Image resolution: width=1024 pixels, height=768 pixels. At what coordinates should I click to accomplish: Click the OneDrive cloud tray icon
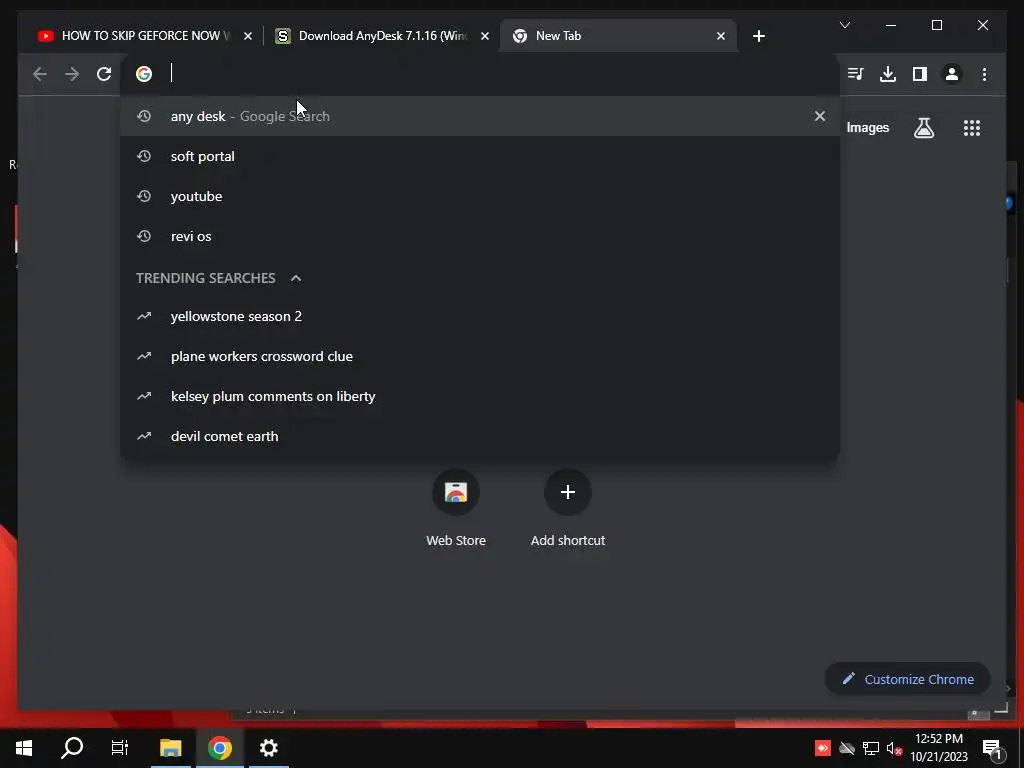pyautogui.click(x=847, y=748)
